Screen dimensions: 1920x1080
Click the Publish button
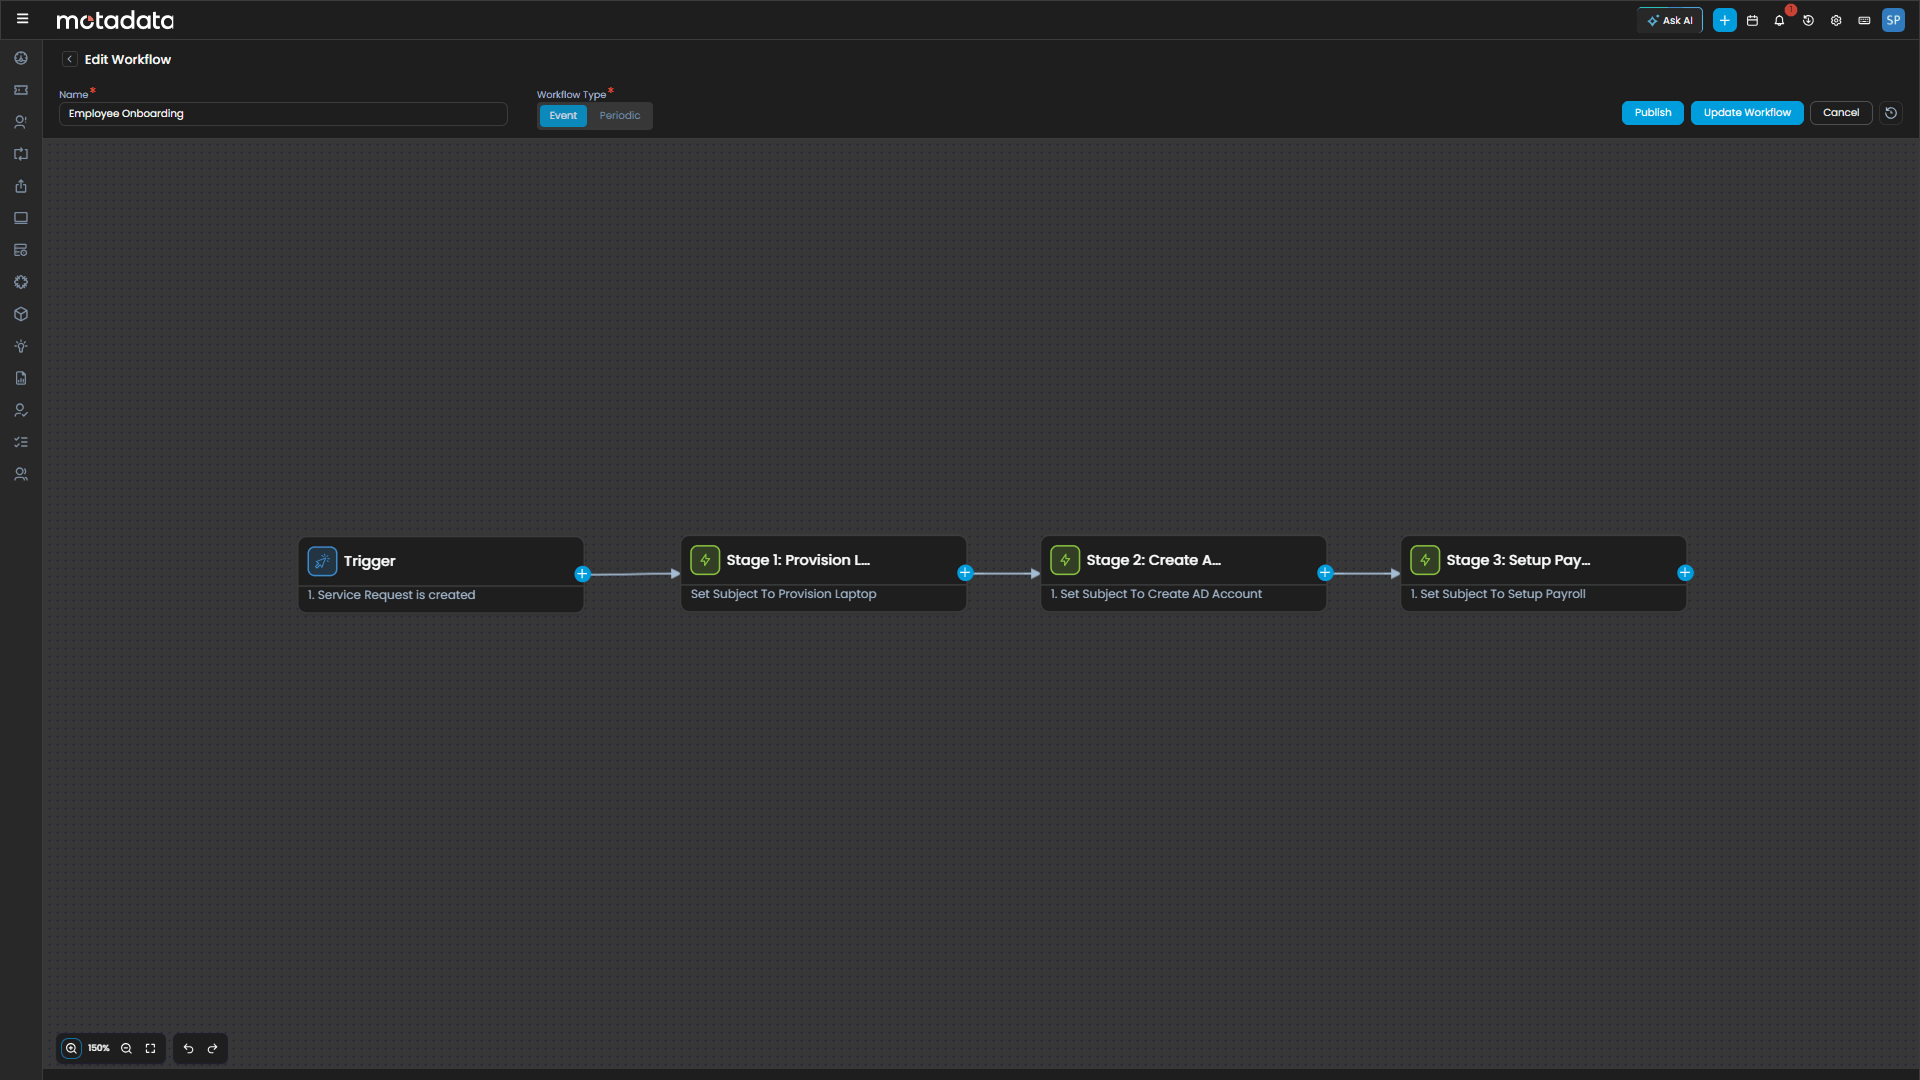tap(1652, 113)
